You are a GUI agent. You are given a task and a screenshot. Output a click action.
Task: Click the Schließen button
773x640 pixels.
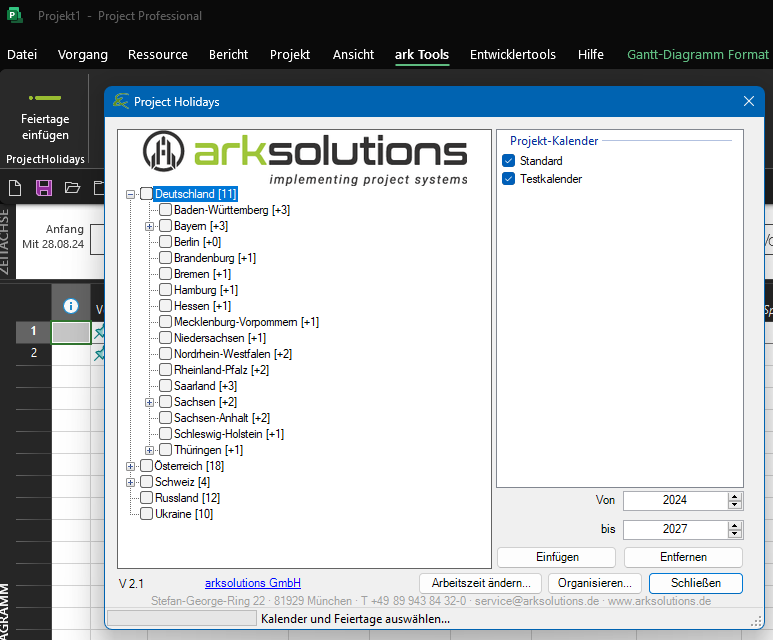coord(696,583)
